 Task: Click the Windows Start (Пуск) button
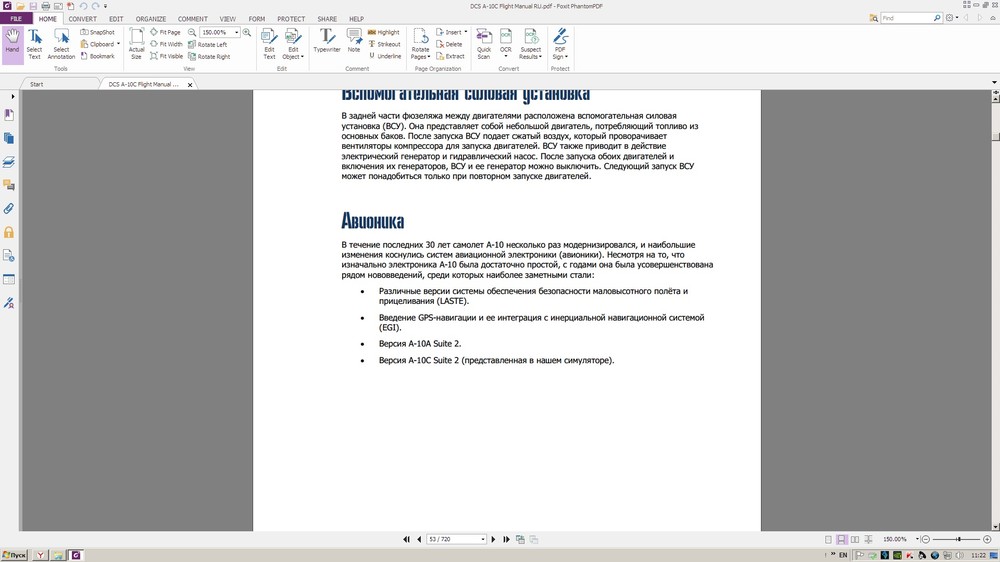pos(15,555)
